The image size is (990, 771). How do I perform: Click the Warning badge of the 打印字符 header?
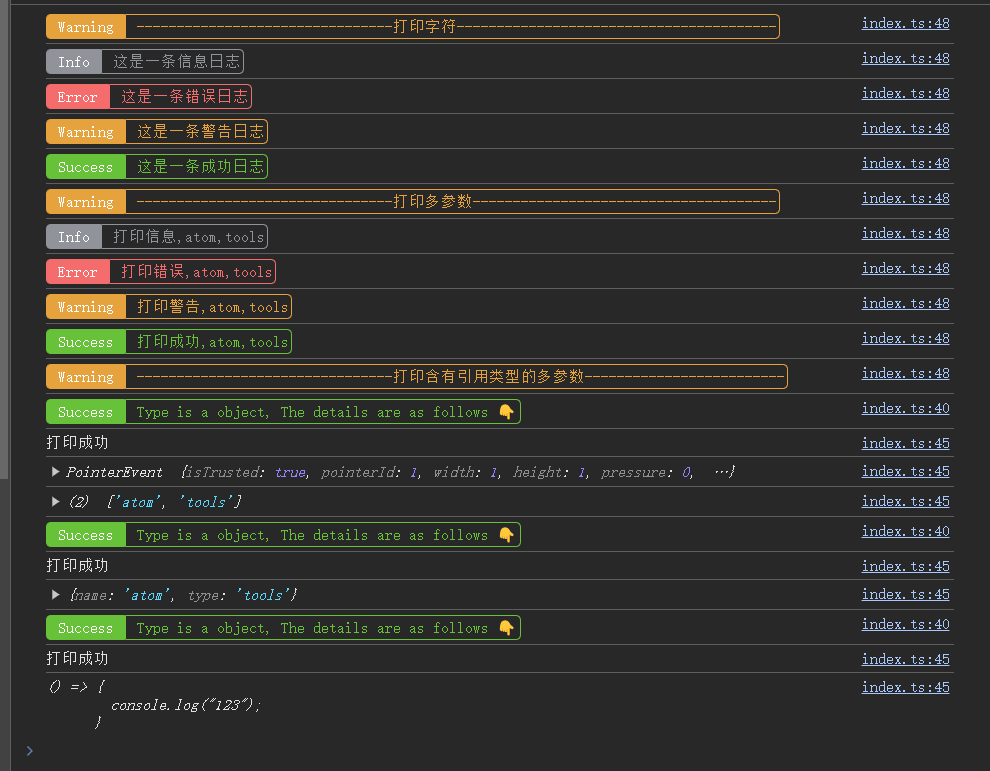click(x=86, y=27)
